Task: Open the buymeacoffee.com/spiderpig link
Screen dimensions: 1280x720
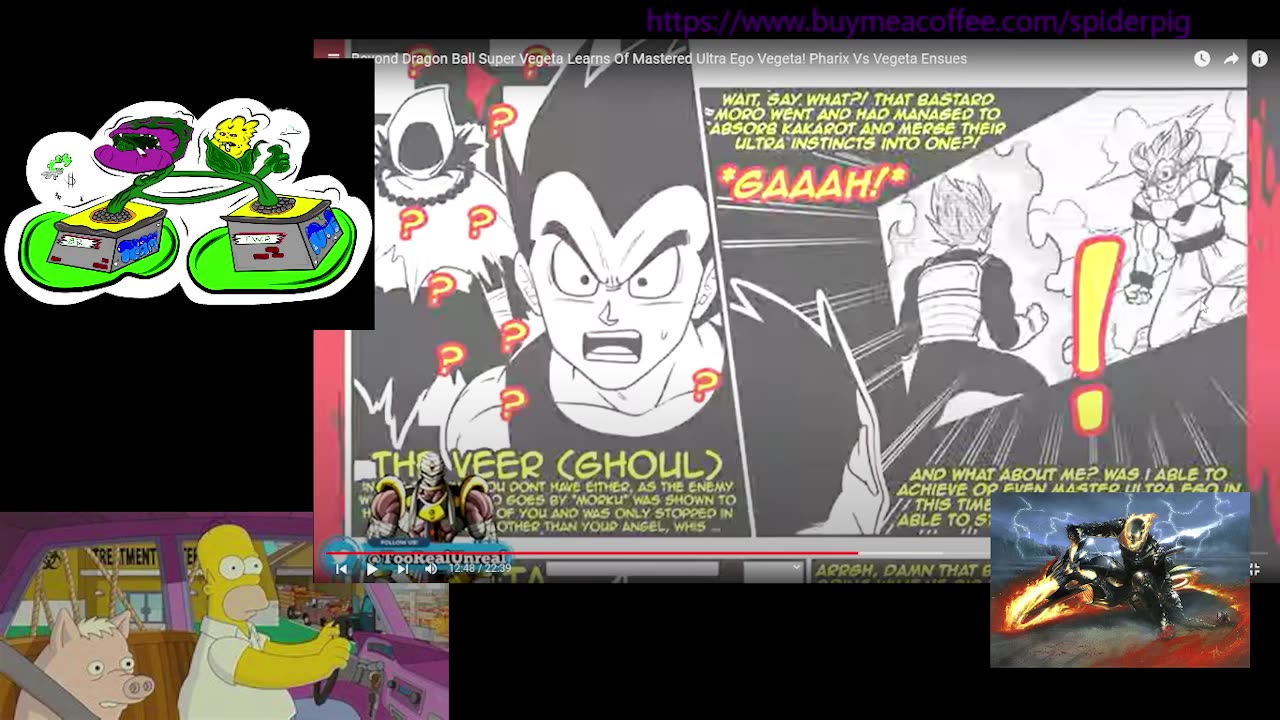Action: point(918,22)
